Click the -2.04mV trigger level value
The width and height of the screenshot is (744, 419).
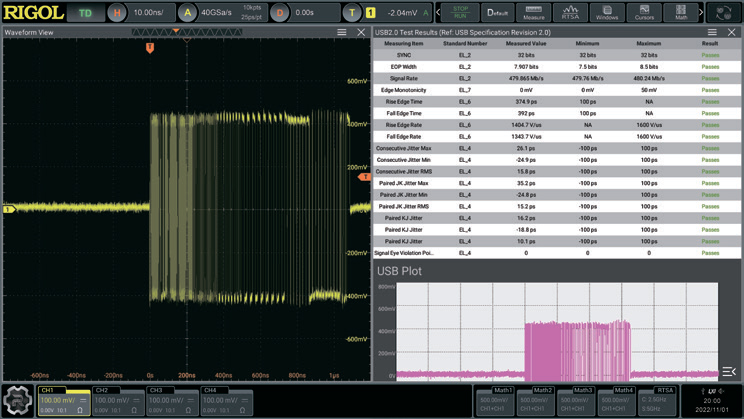coord(402,13)
